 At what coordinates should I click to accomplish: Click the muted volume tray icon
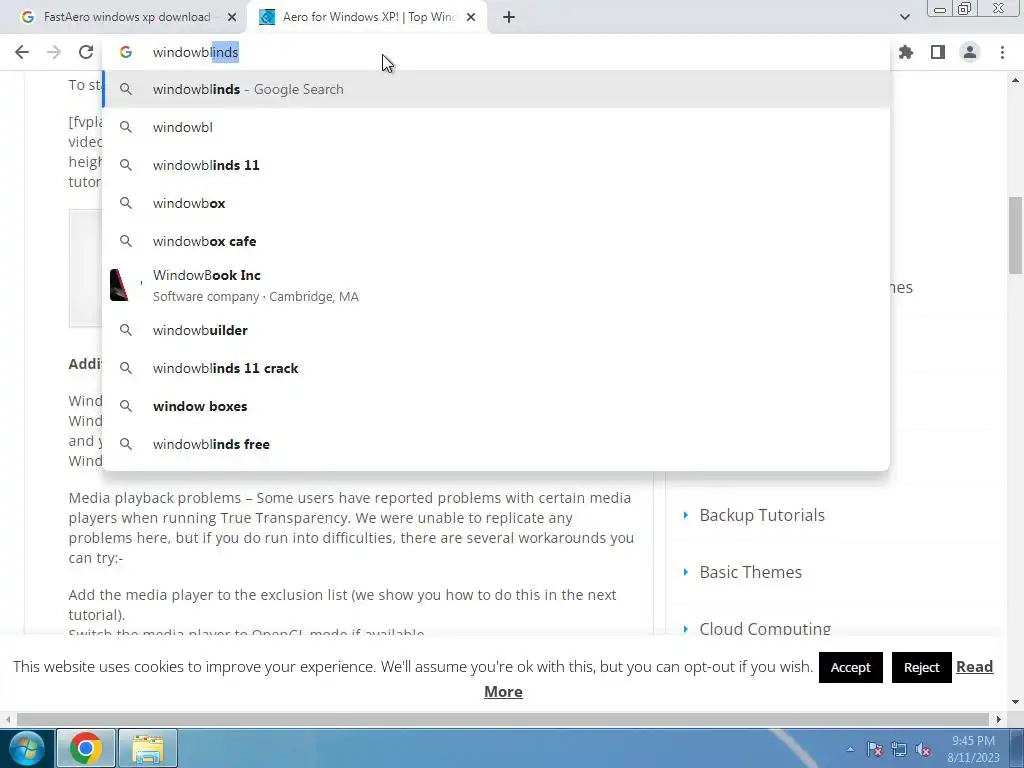pos(923,750)
